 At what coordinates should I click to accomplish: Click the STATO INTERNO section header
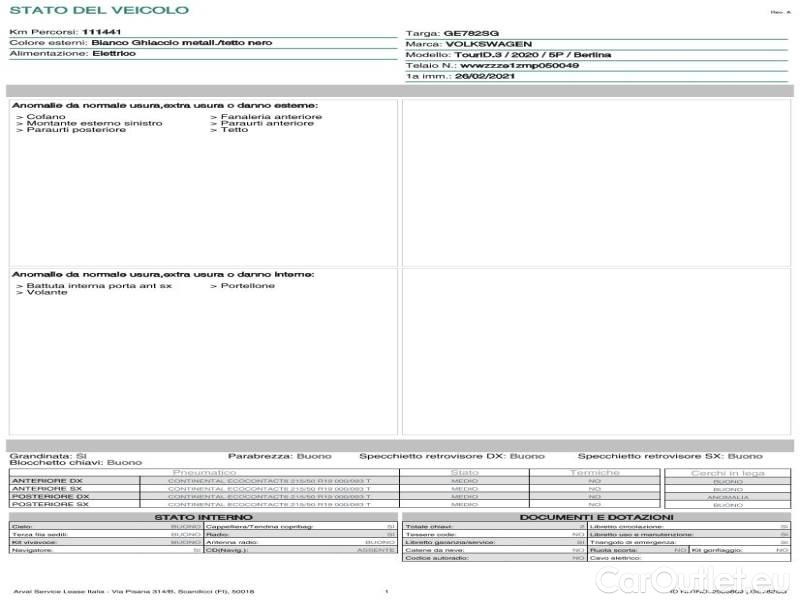tap(203, 517)
